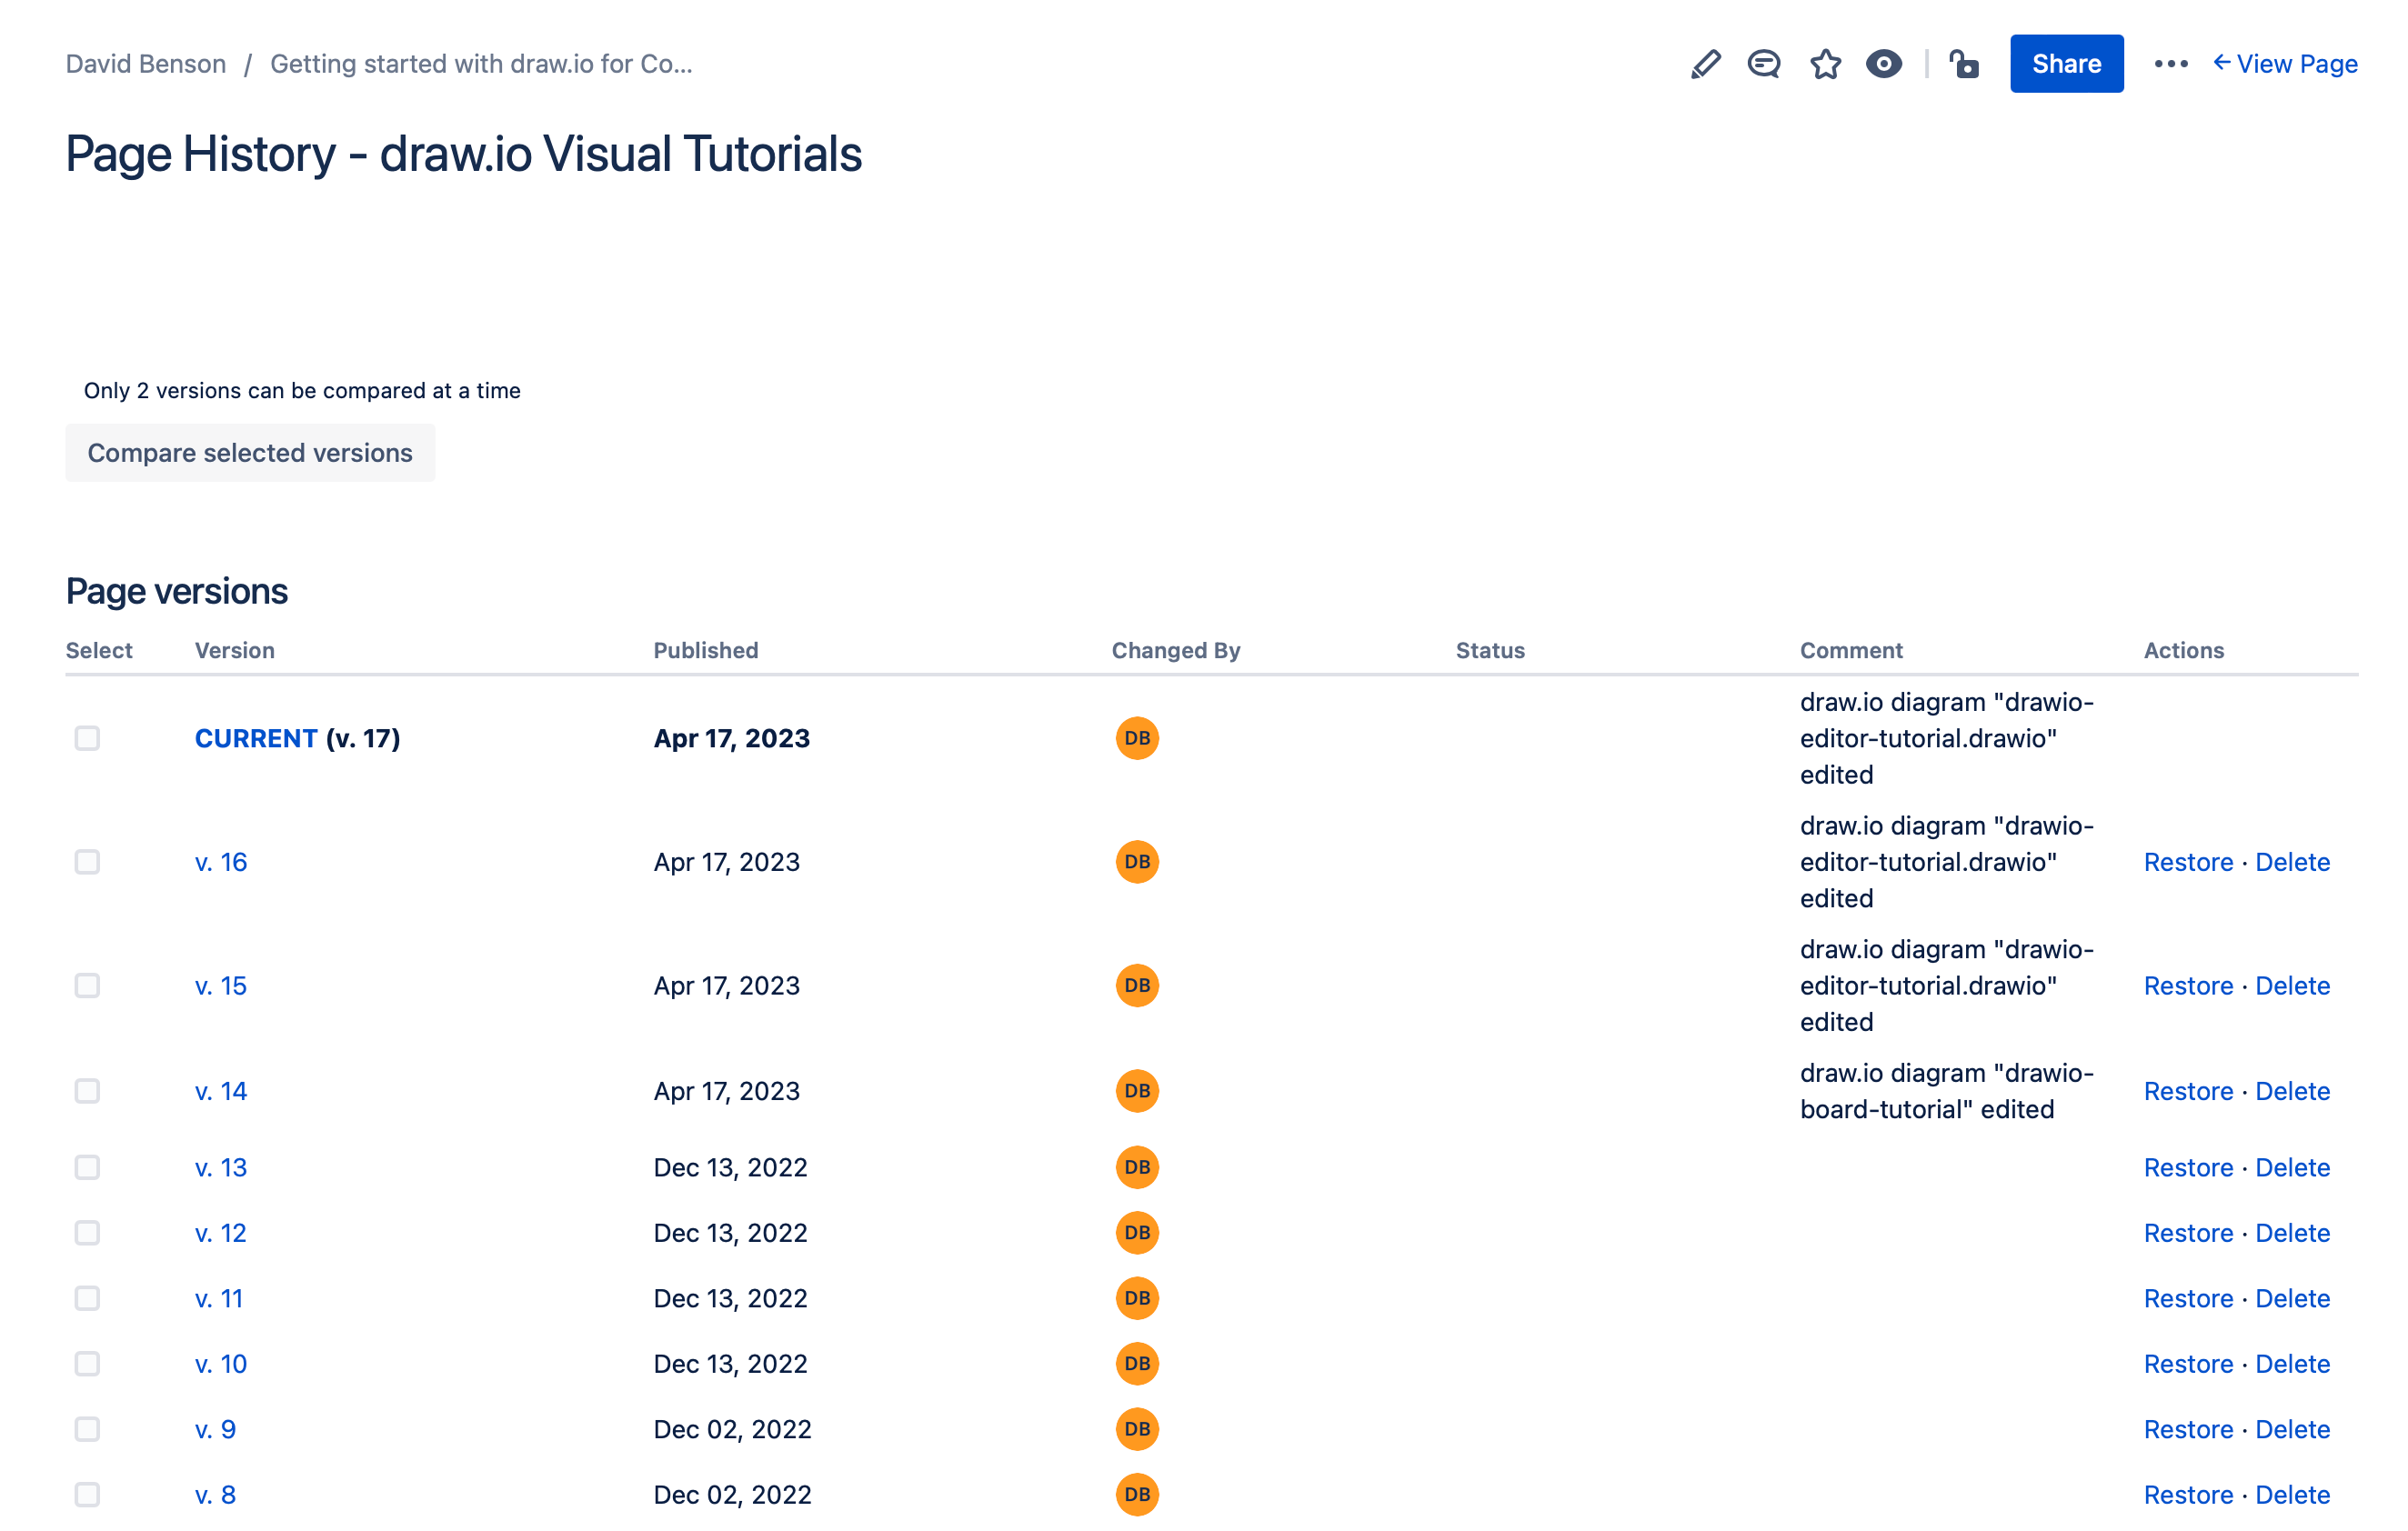Screen dimensions: 2408x1531
Task: Click the watch eye icon
Action: (1884, 63)
